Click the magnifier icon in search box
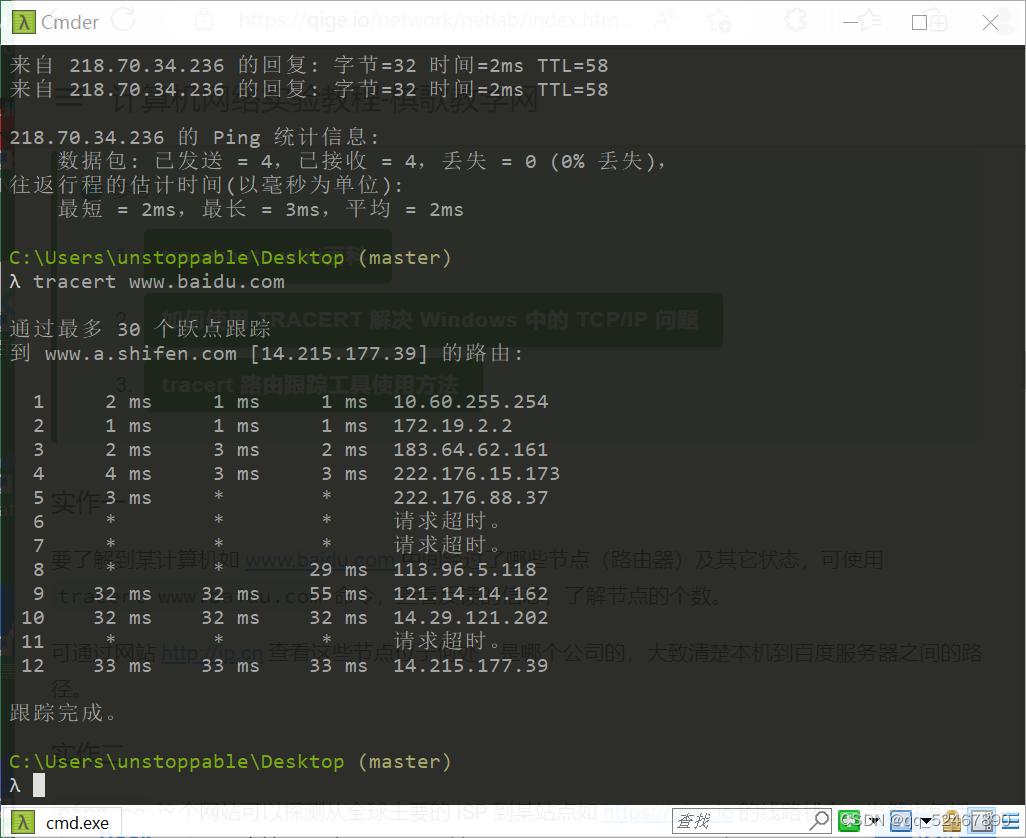Viewport: 1026px width, 838px height. (x=819, y=820)
